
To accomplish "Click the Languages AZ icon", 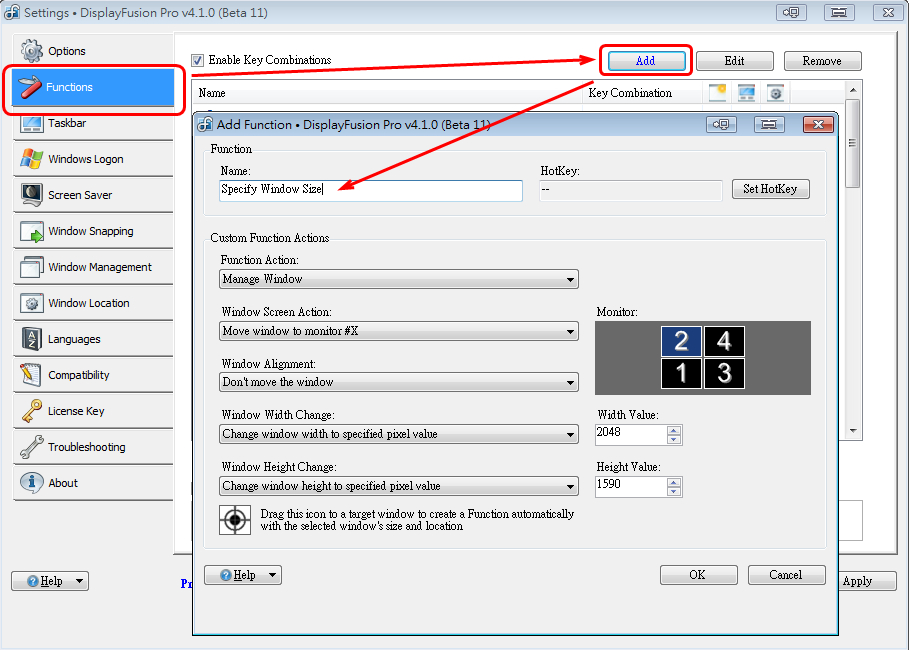I will tap(32, 339).
